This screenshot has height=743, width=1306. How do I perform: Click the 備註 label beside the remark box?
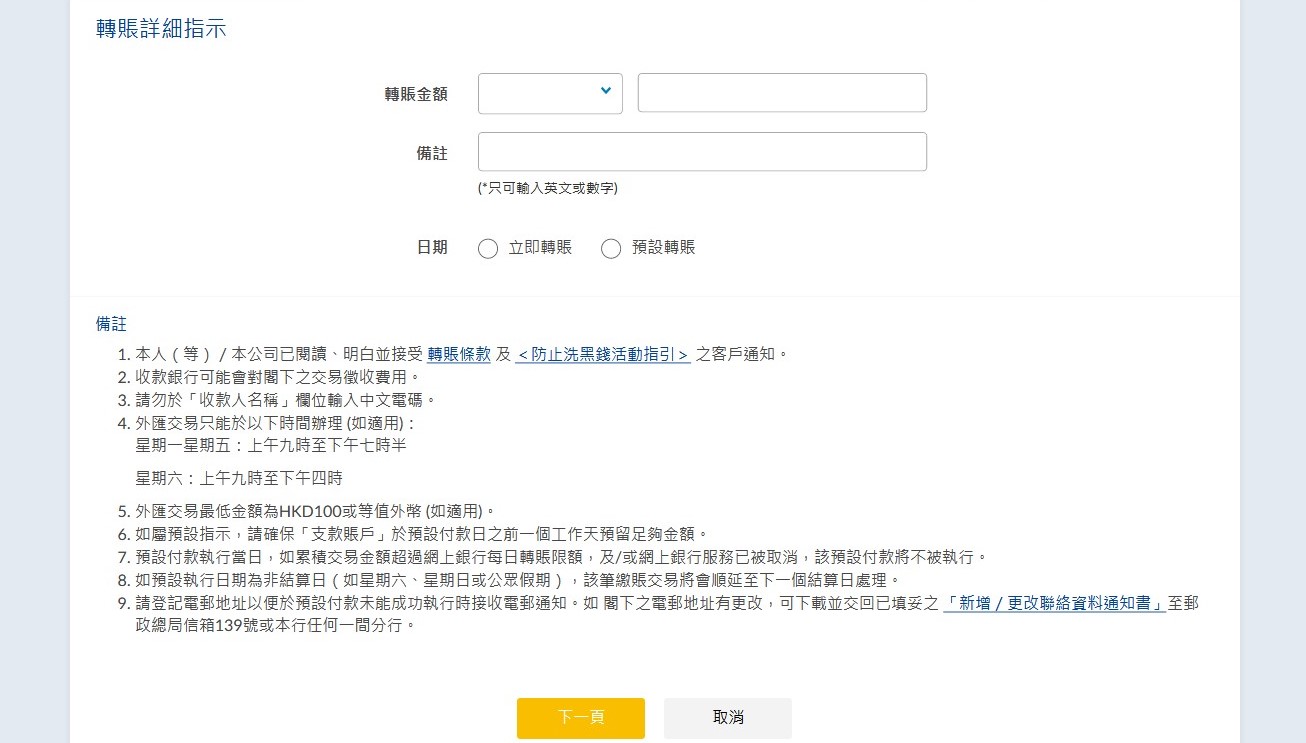432,153
